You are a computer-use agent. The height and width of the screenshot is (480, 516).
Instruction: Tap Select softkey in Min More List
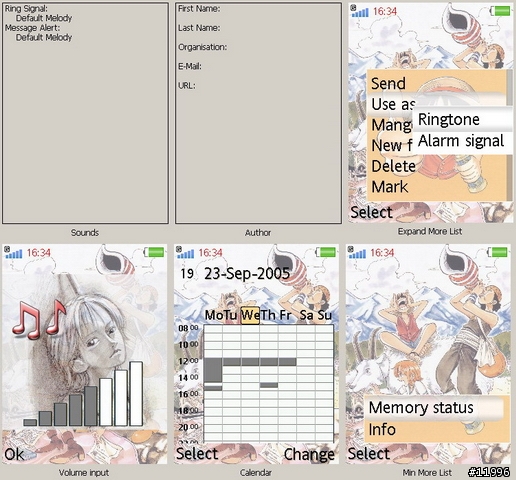click(x=369, y=454)
